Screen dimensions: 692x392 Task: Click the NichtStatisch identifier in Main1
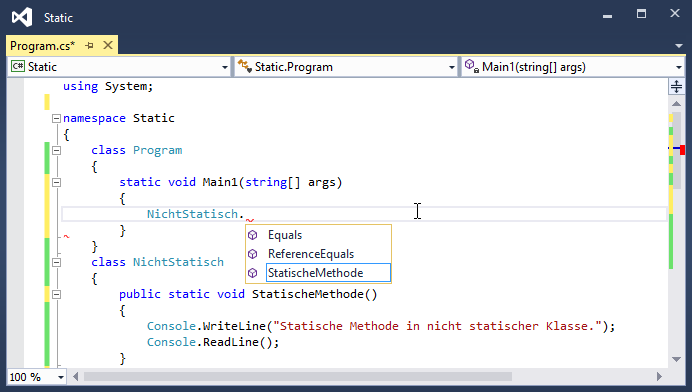tap(192, 214)
